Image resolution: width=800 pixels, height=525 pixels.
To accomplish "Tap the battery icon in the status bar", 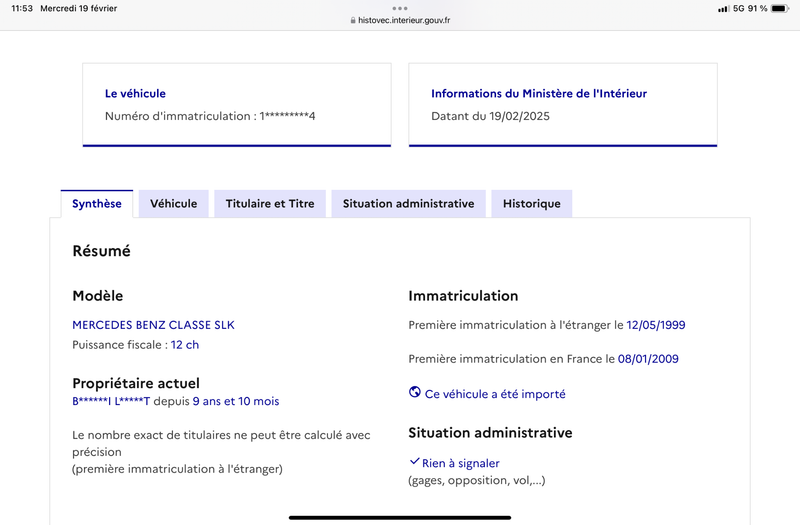I will (780, 8).
